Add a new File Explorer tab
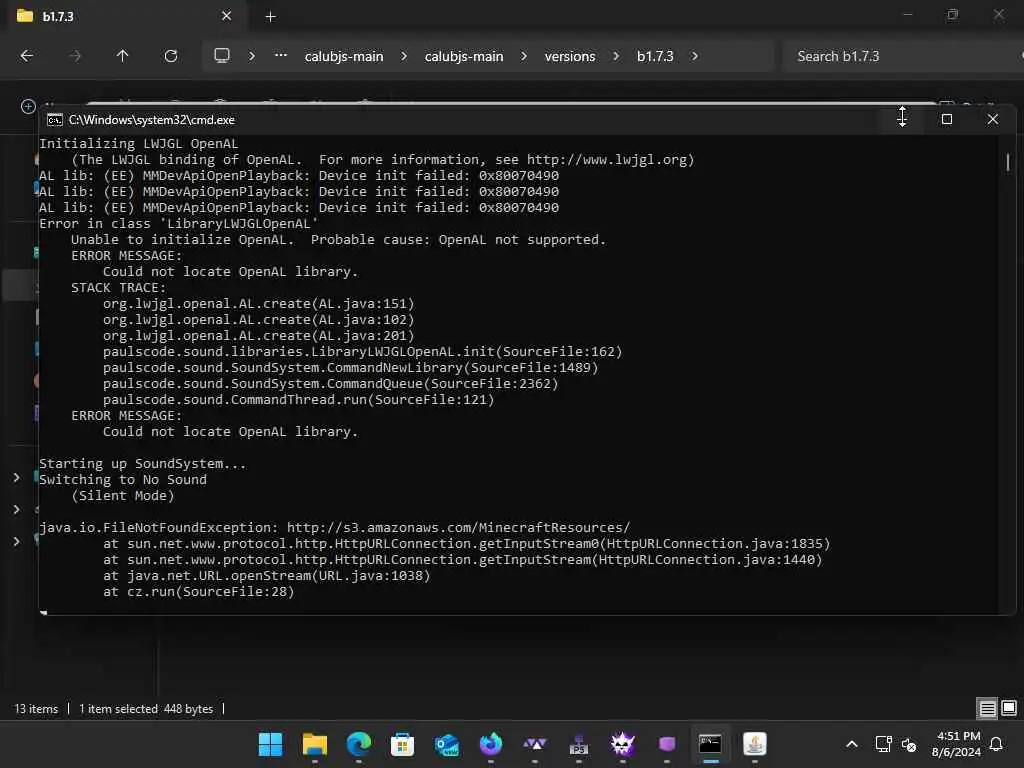Viewport: 1024px width, 768px height. pos(270,17)
